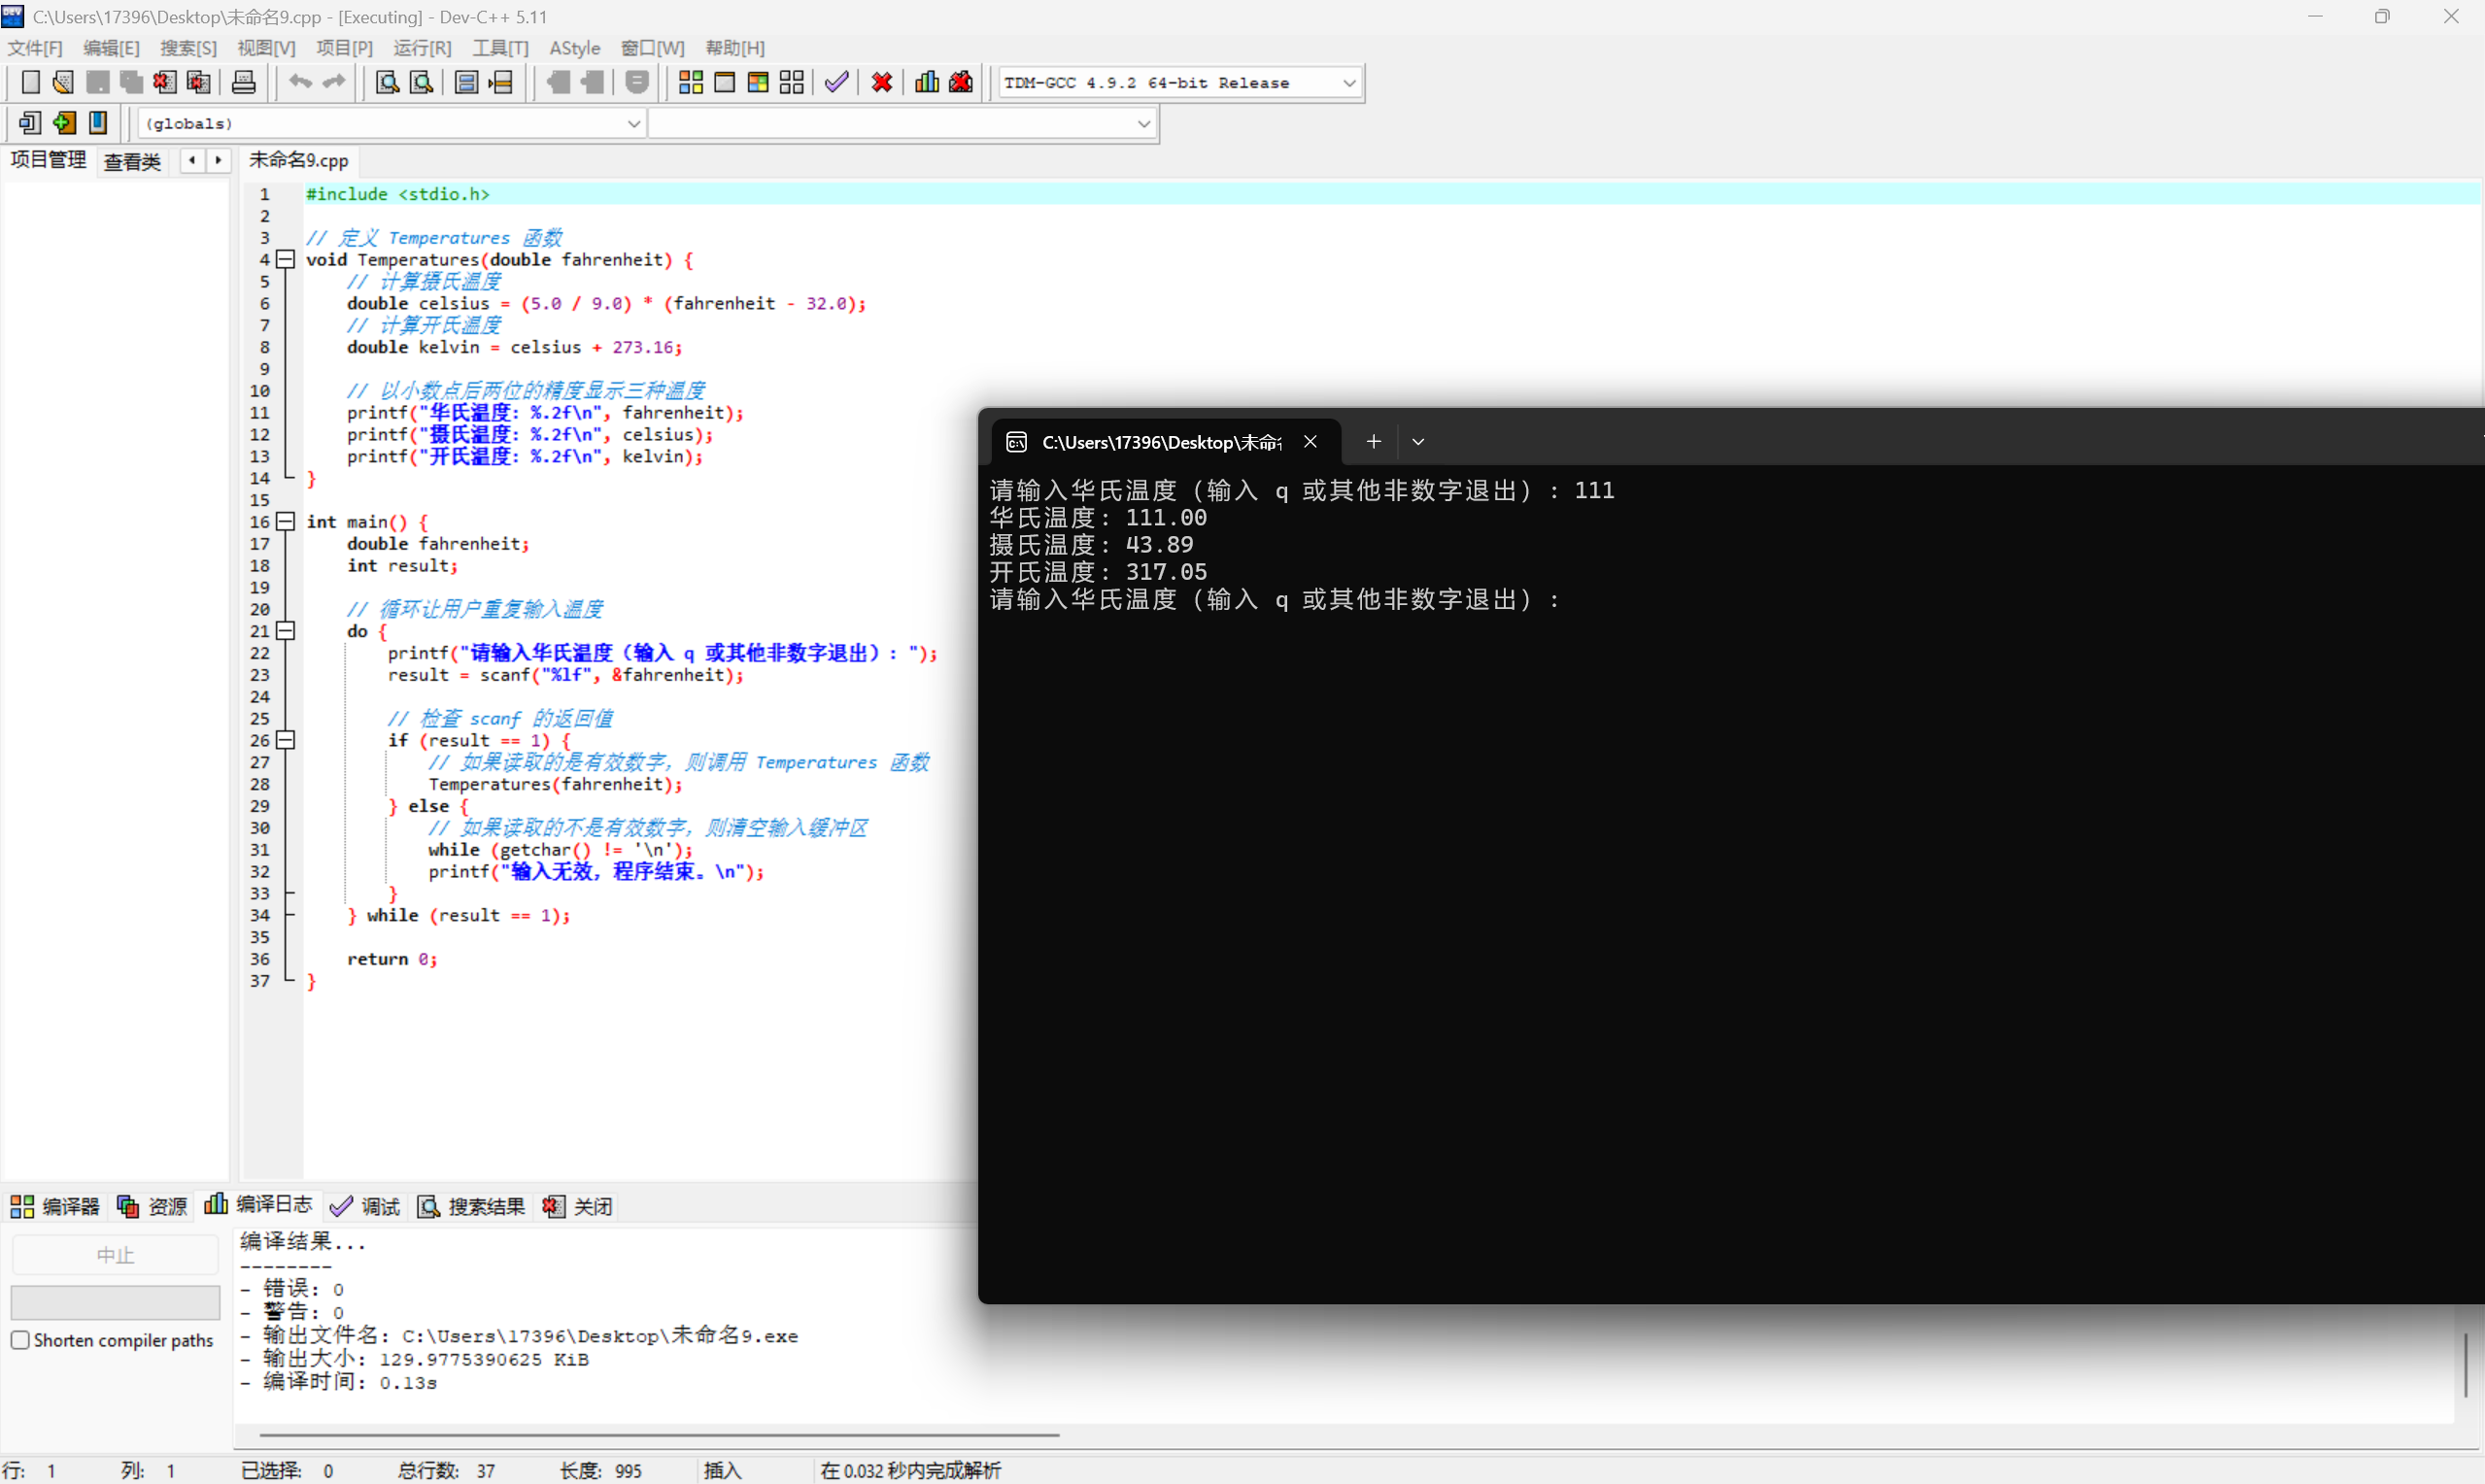
Task: Click the Undo arrow icon
Action: [x=299, y=82]
